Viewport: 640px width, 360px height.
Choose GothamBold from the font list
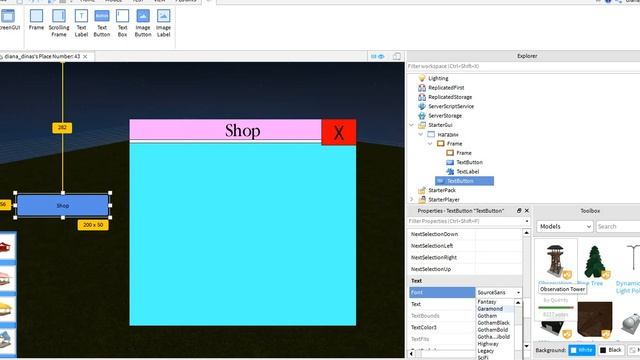click(493, 330)
